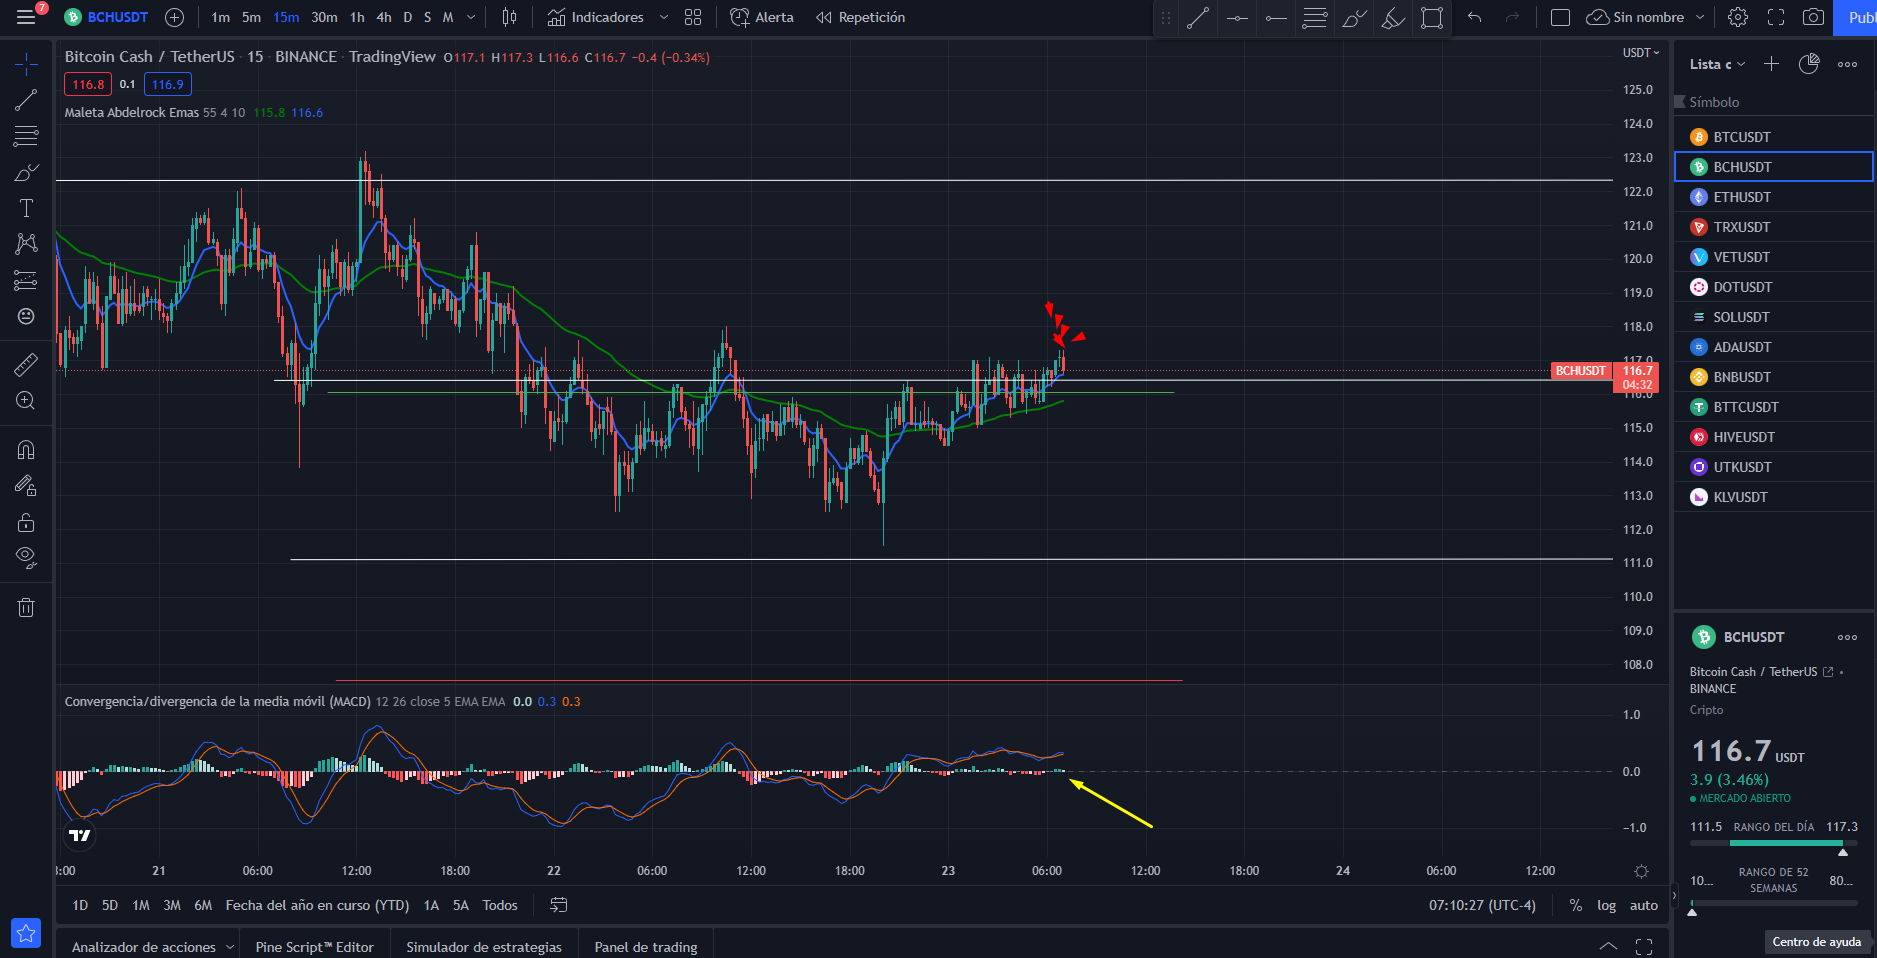Open the magnet mode tool
Screen dimensions: 1877x958
tap(26, 450)
